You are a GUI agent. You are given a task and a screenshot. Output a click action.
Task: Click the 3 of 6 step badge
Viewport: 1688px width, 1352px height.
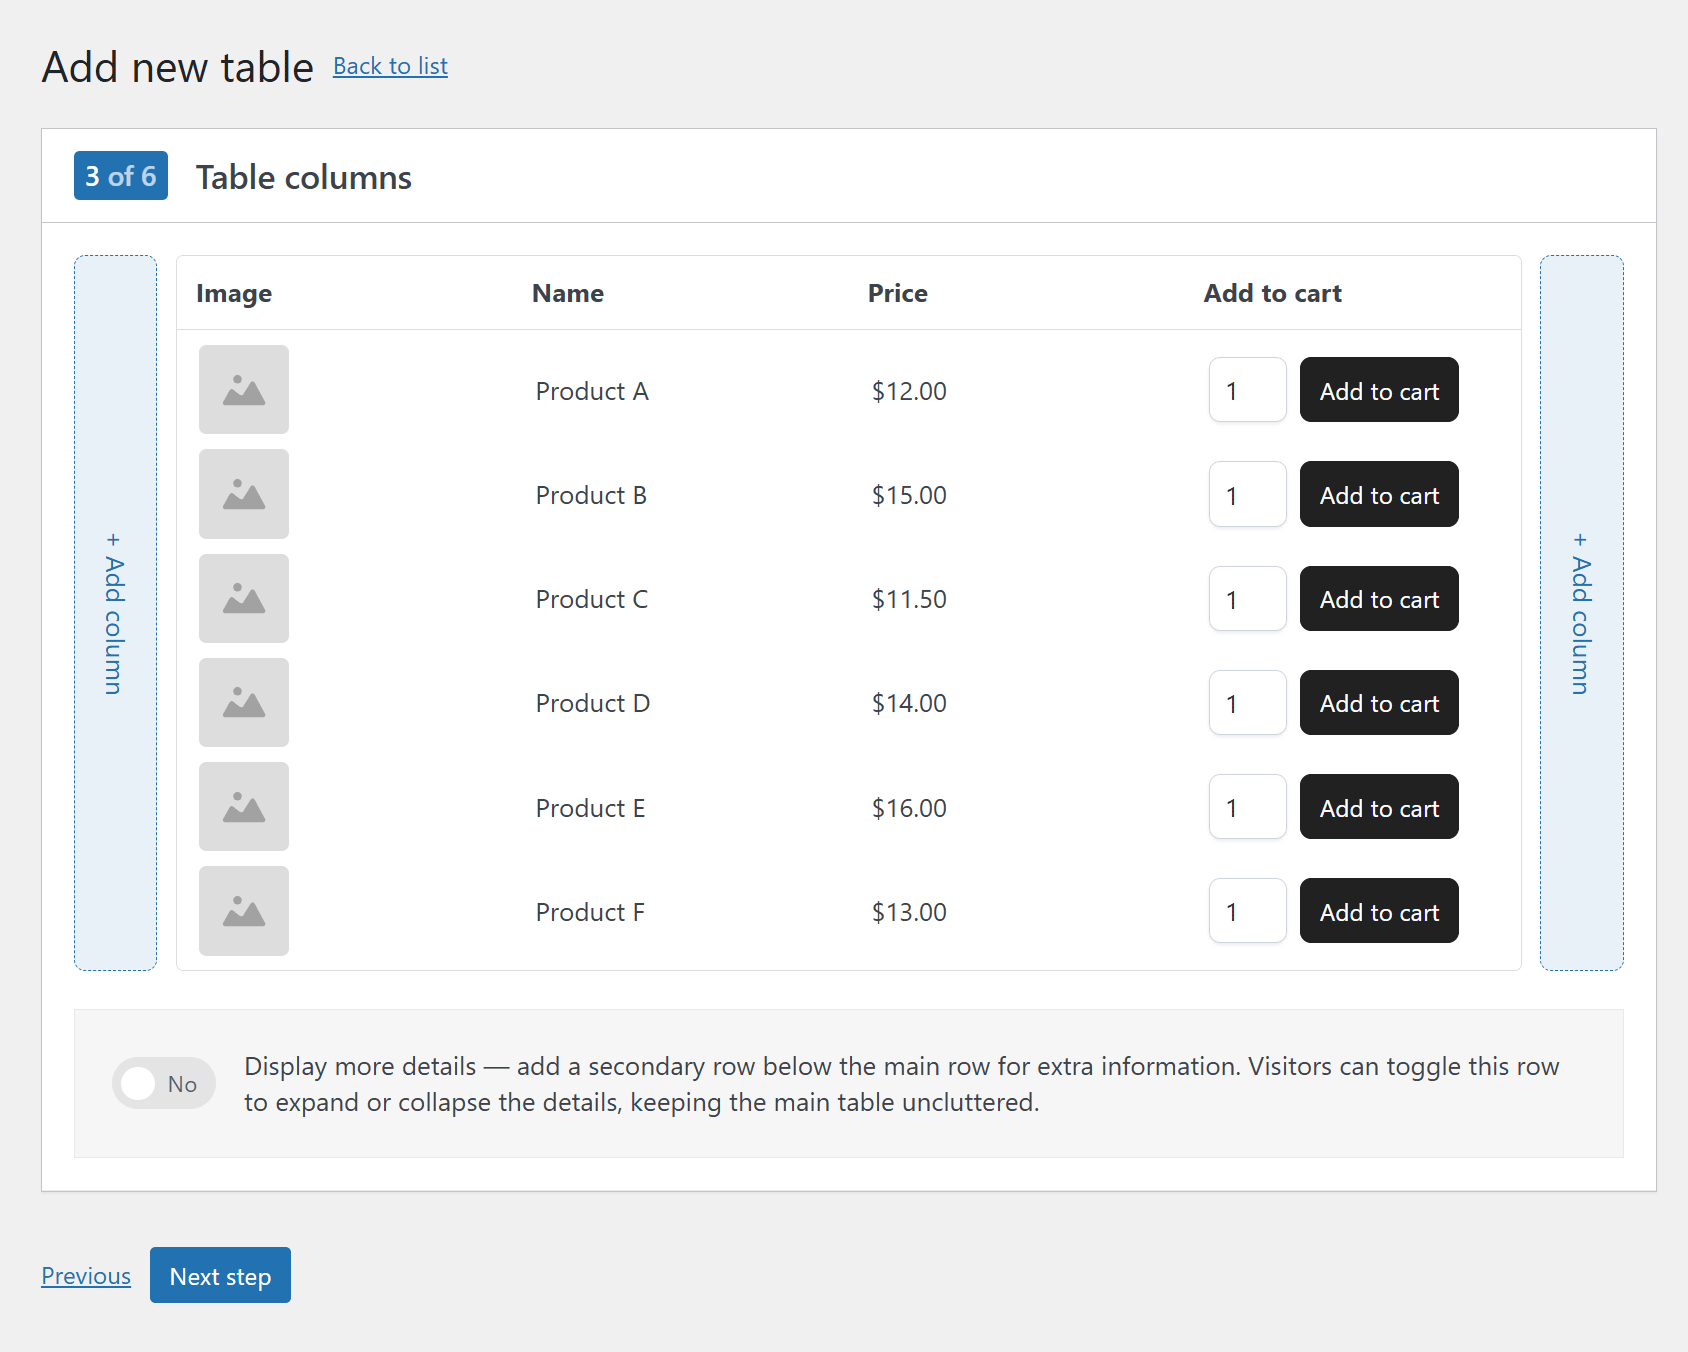tap(120, 176)
